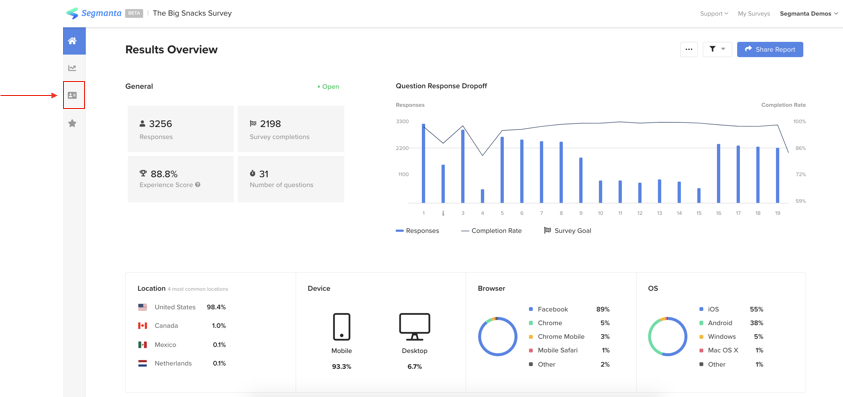Click the Windows OS legend entry

click(x=731, y=337)
